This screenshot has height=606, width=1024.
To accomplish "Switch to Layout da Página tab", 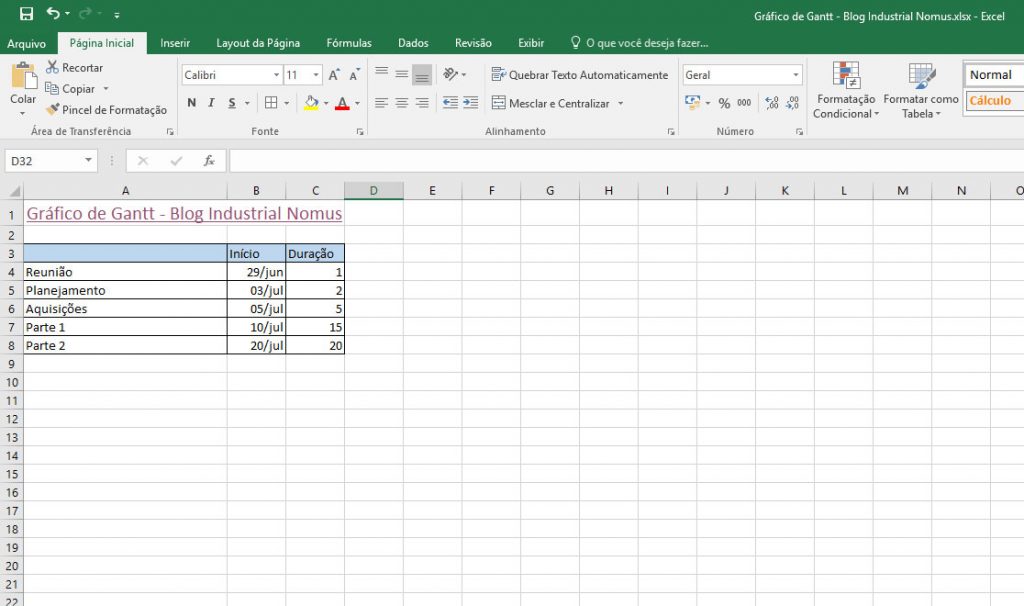I will pos(258,43).
